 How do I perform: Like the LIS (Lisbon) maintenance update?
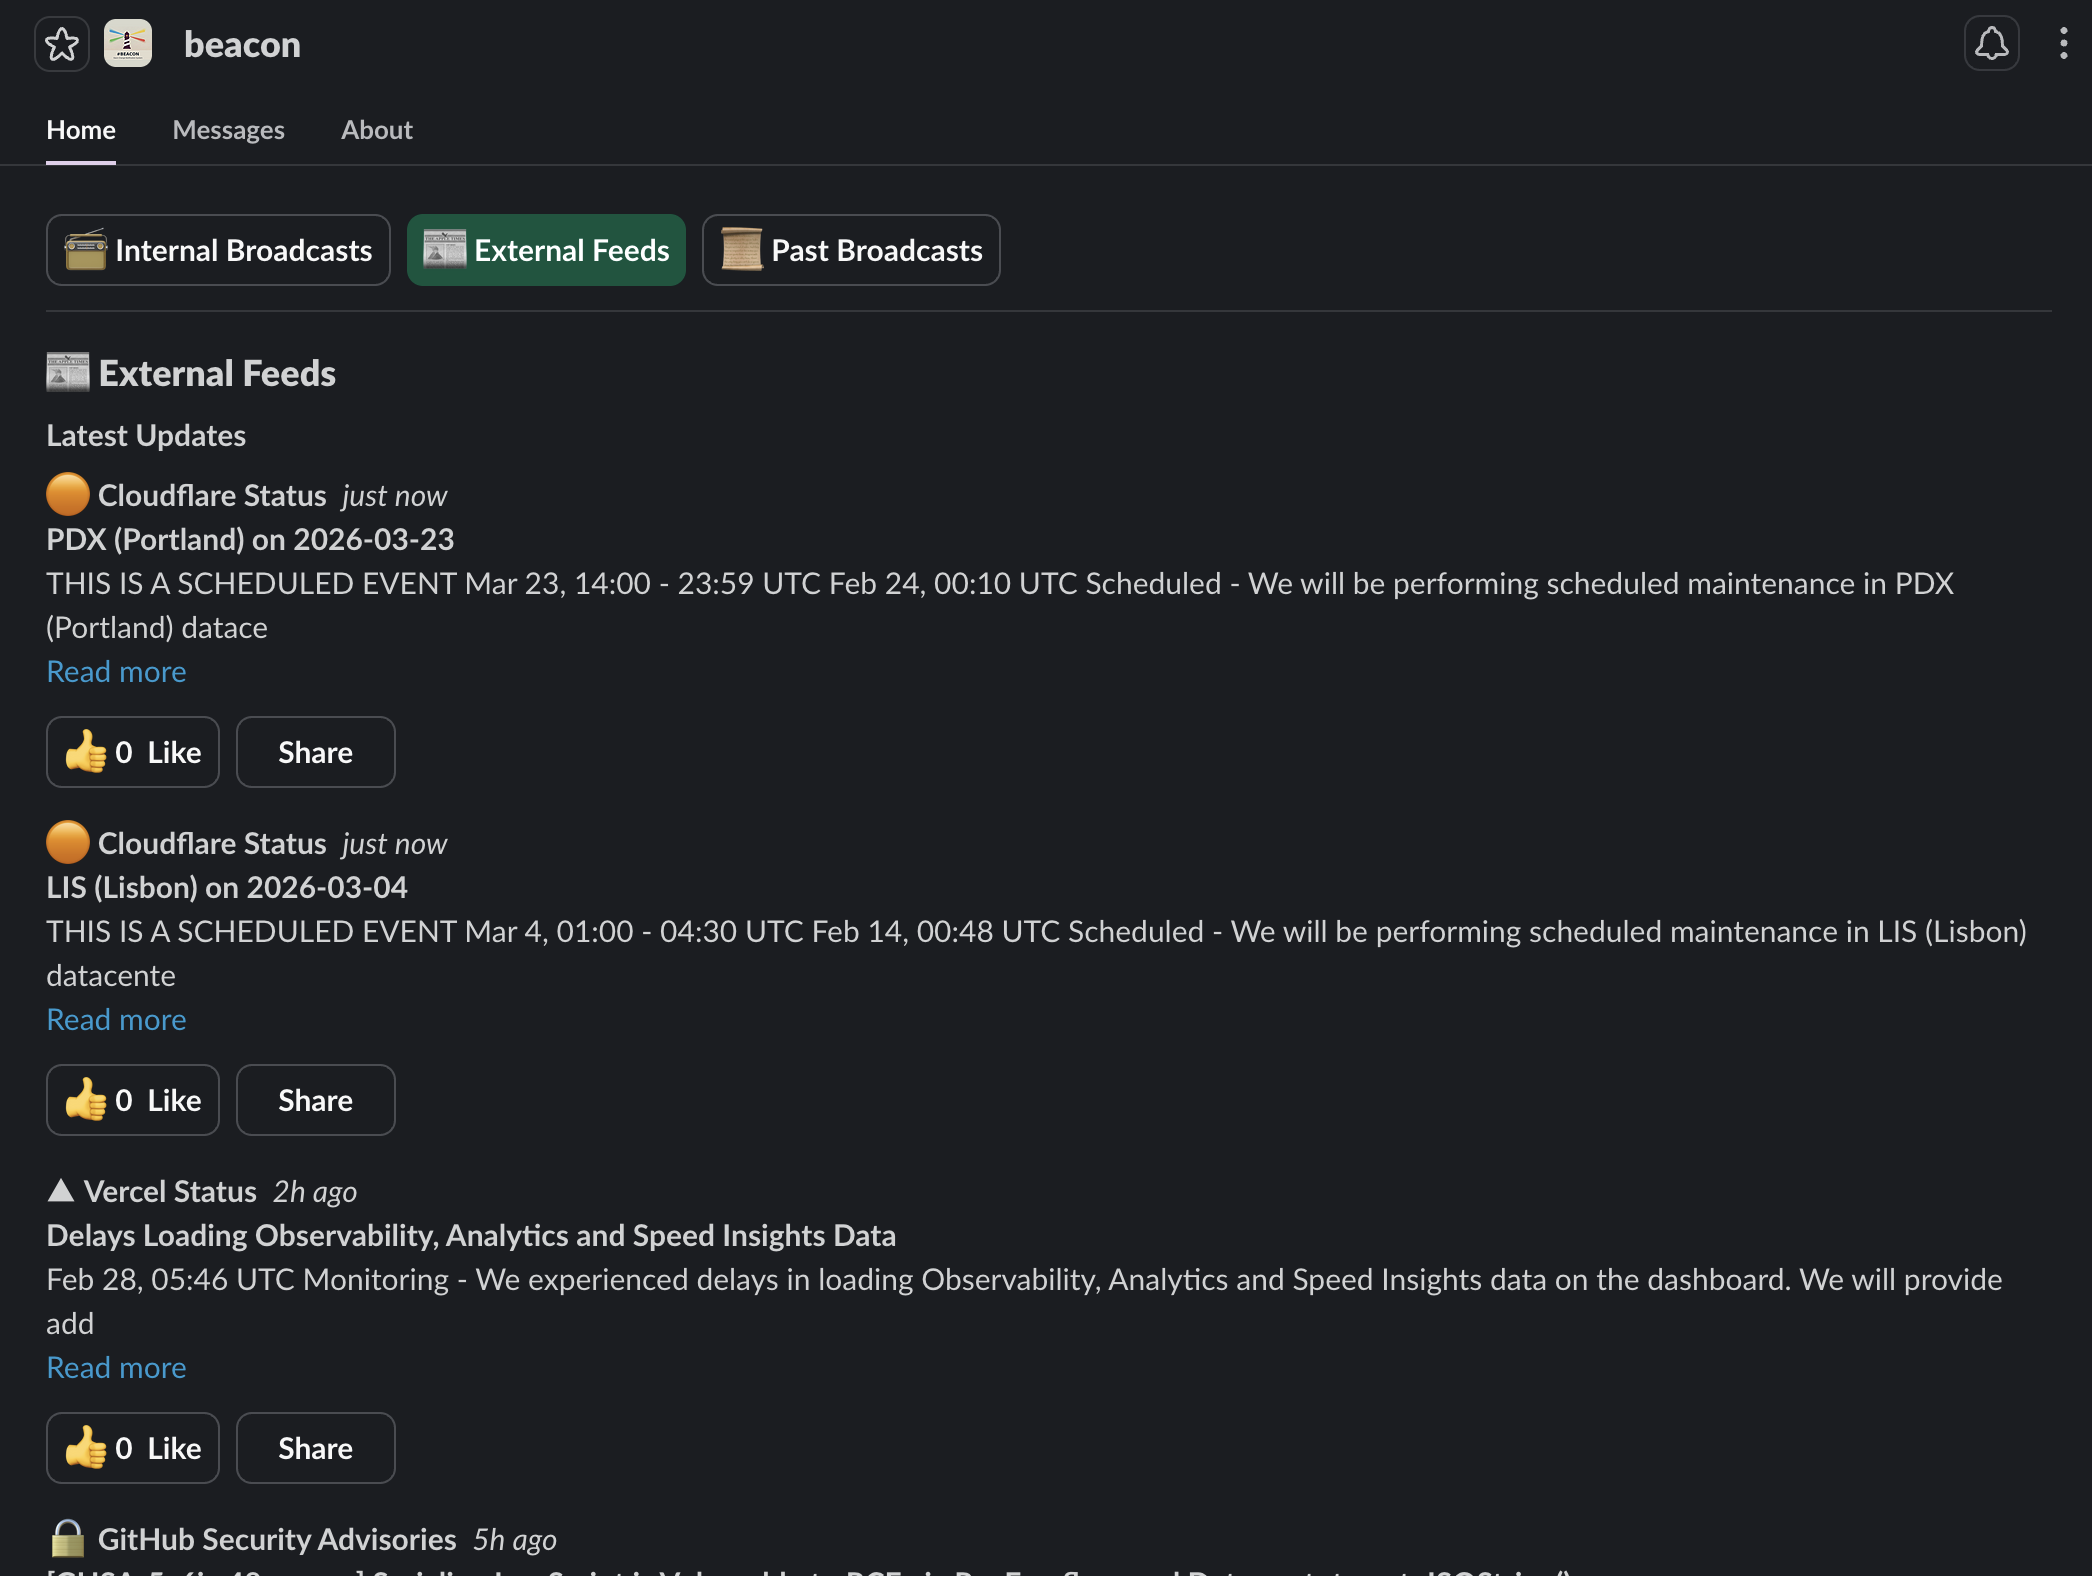pyautogui.click(x=132, y=1100)
